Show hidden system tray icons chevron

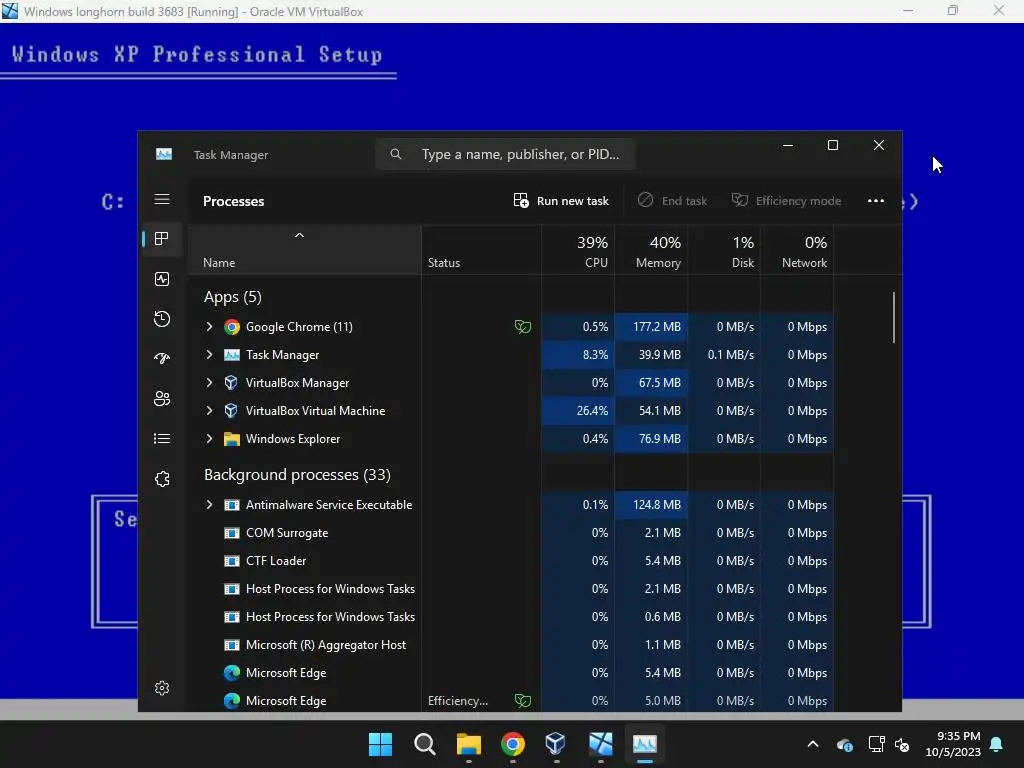click(812, 744)
